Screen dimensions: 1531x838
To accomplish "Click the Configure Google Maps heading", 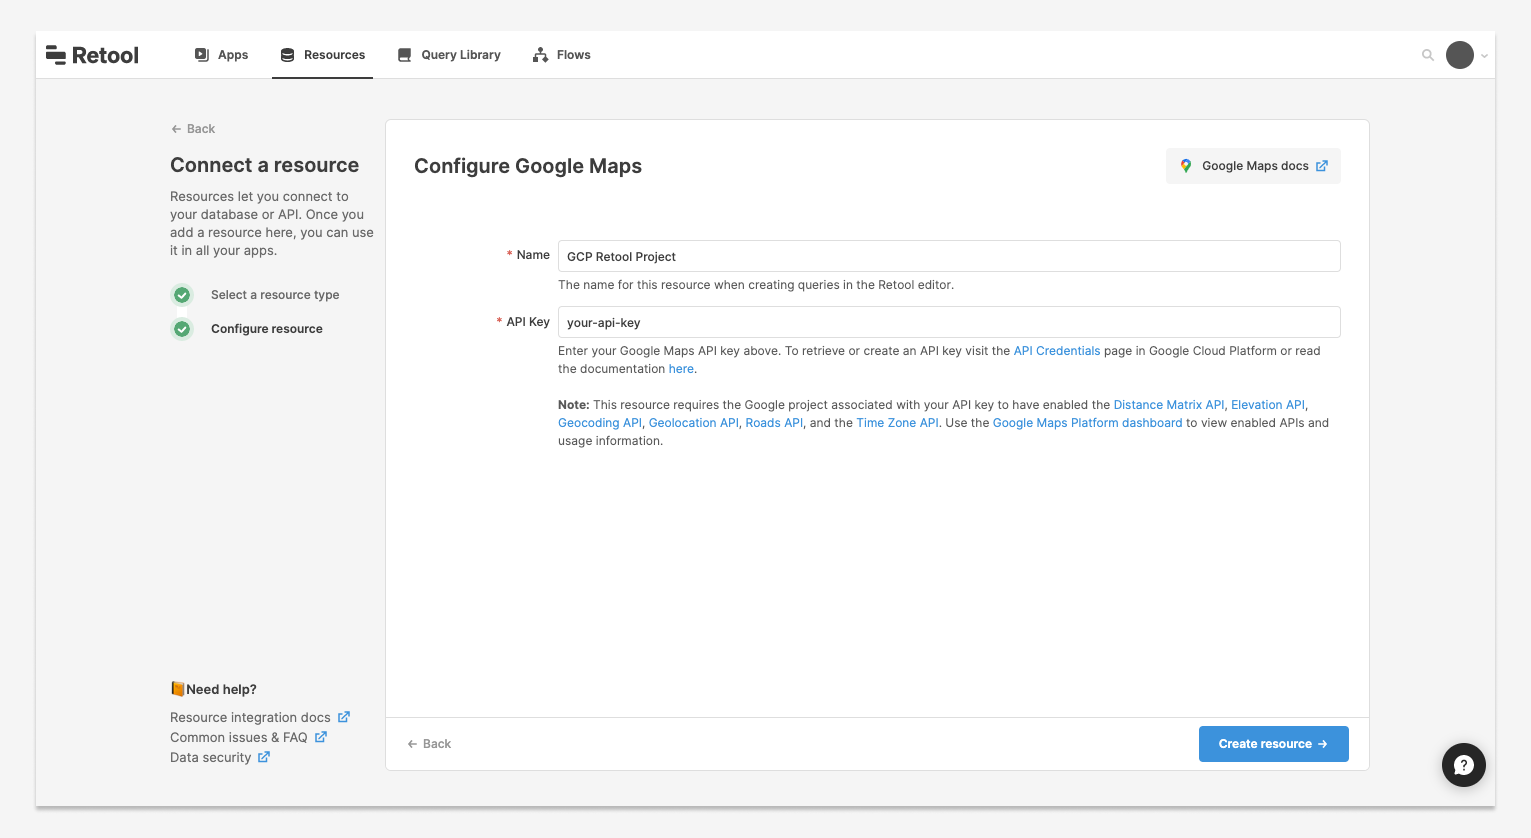I will tap(528, 166).
